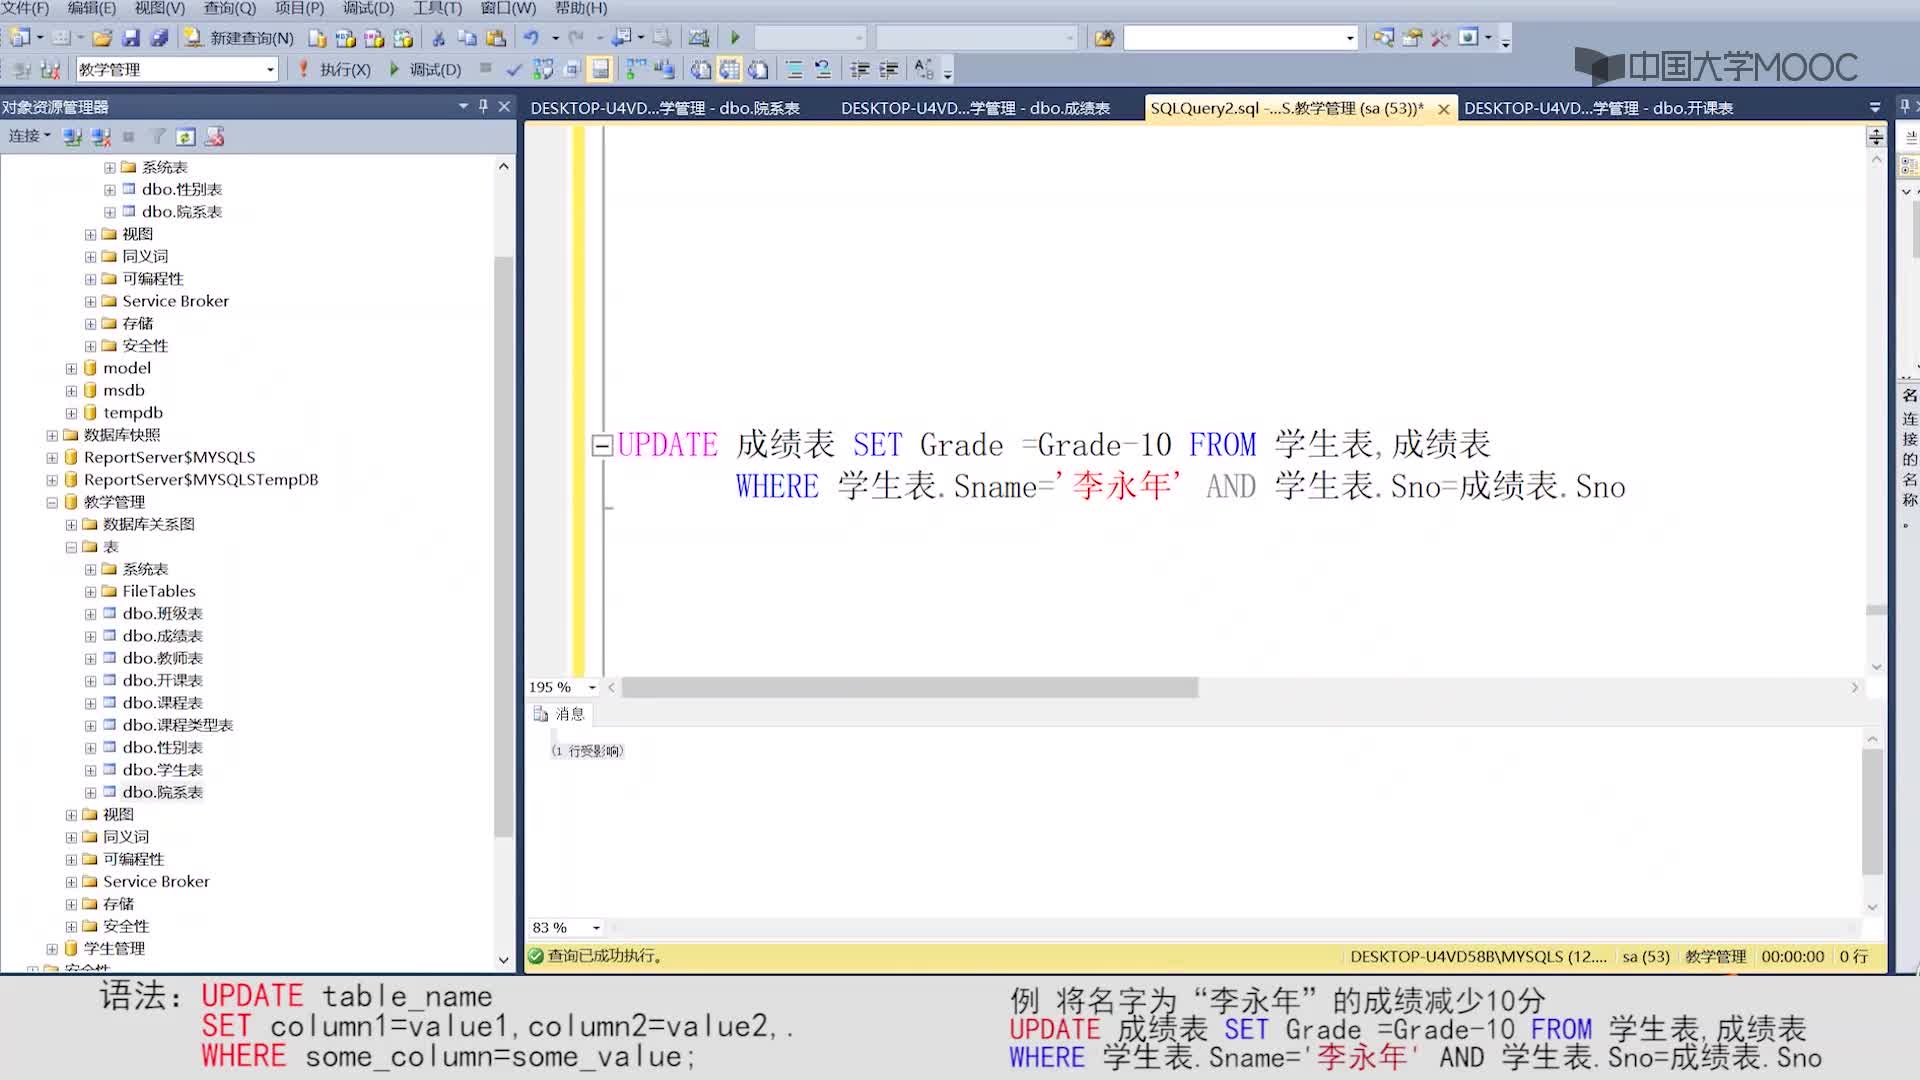
Task: Select Service Broker under 教学管理
Action: coord(156,882)
